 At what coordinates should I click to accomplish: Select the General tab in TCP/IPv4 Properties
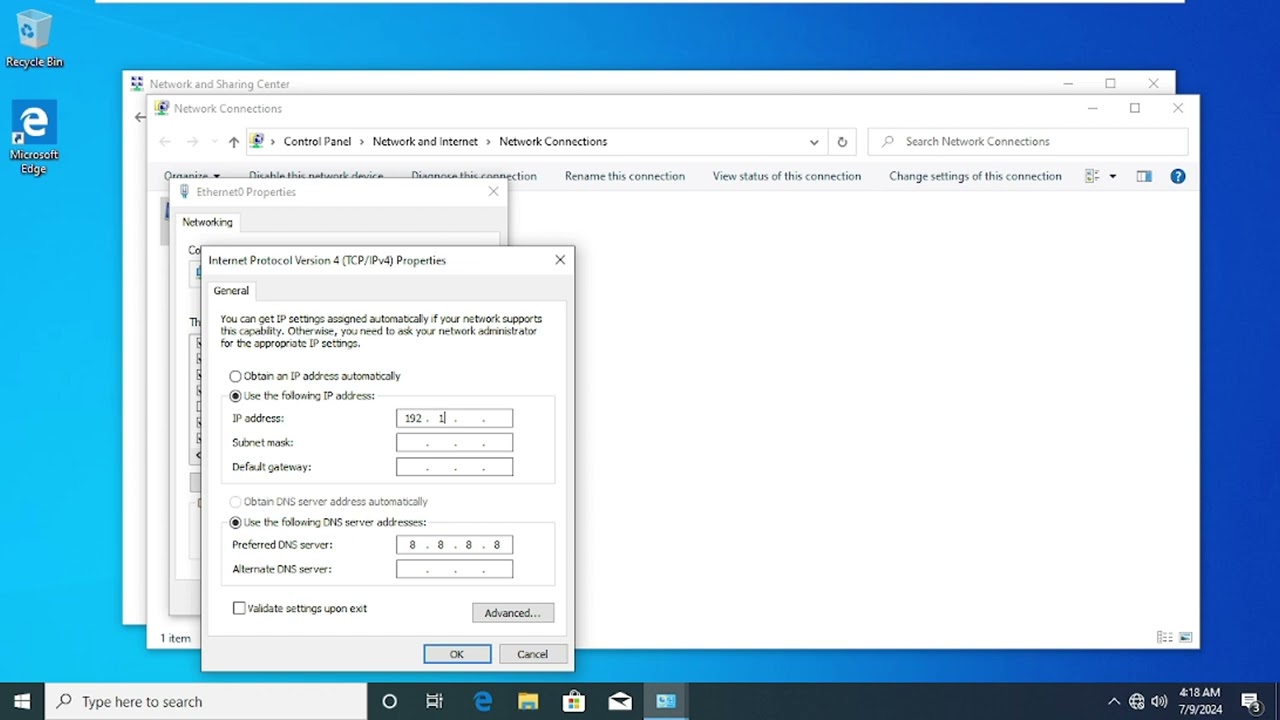coord(231,290)
